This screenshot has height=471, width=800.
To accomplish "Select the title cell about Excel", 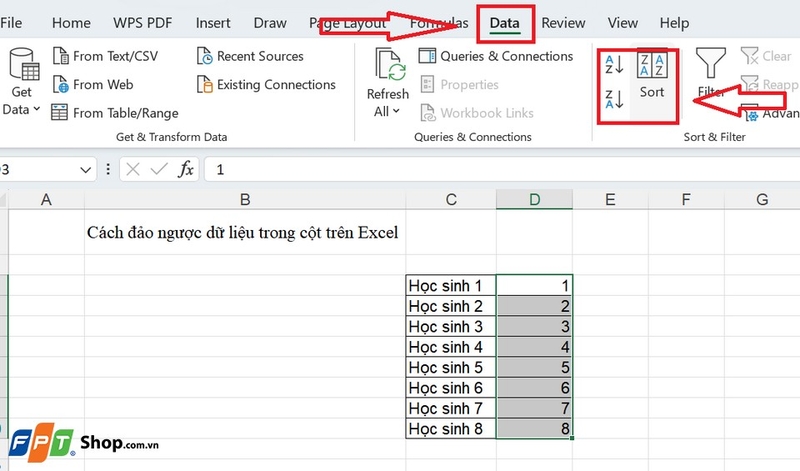I will click(245, 232).
